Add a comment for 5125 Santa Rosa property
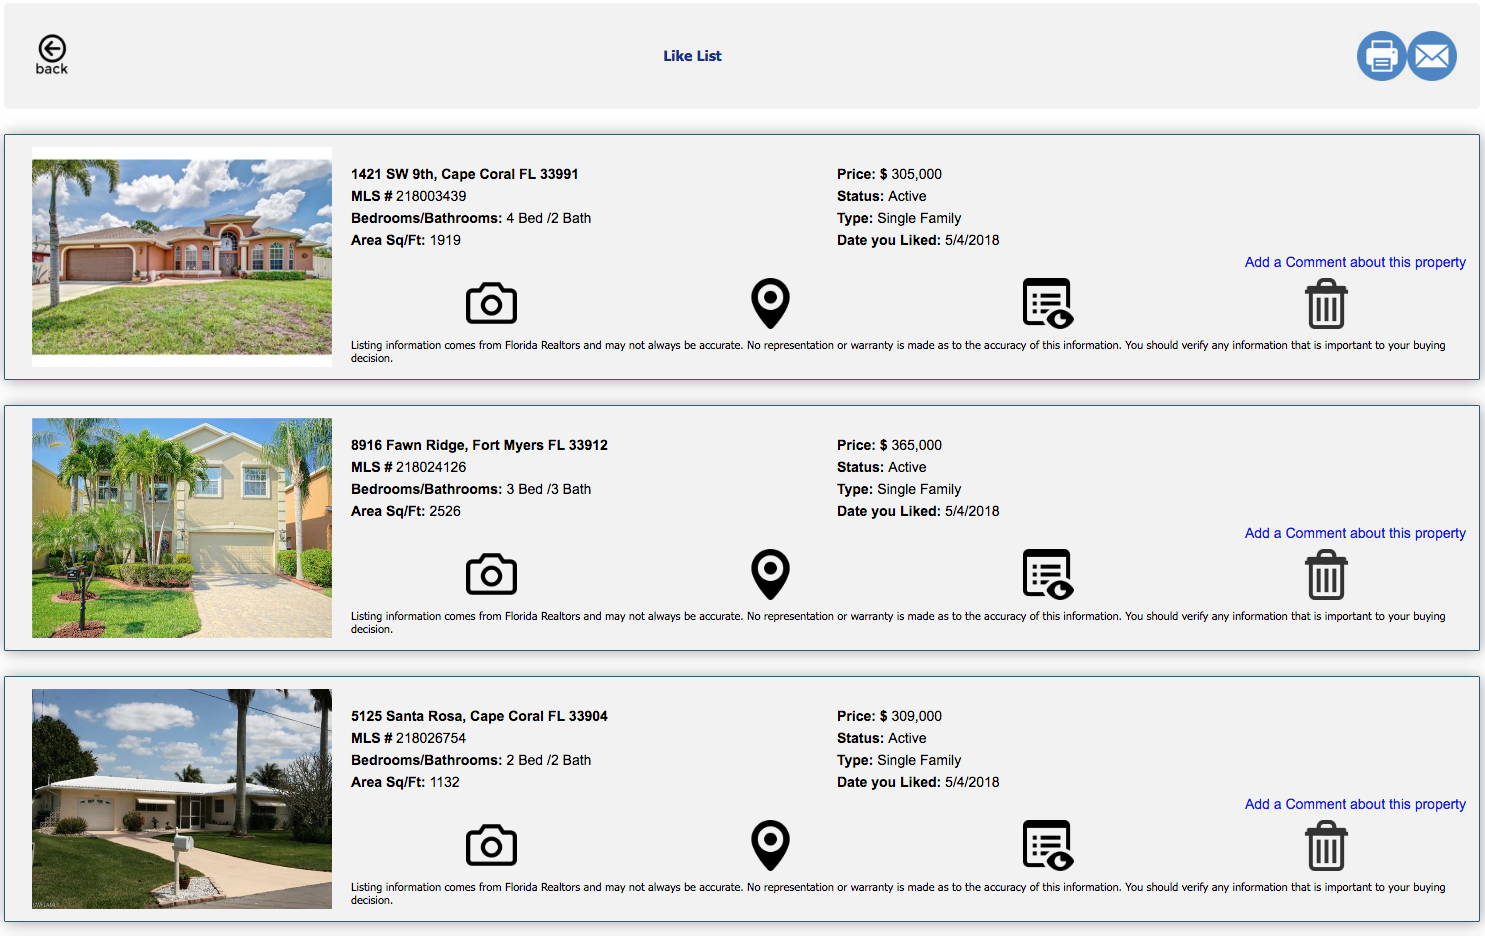 [x=1355, y=804]
